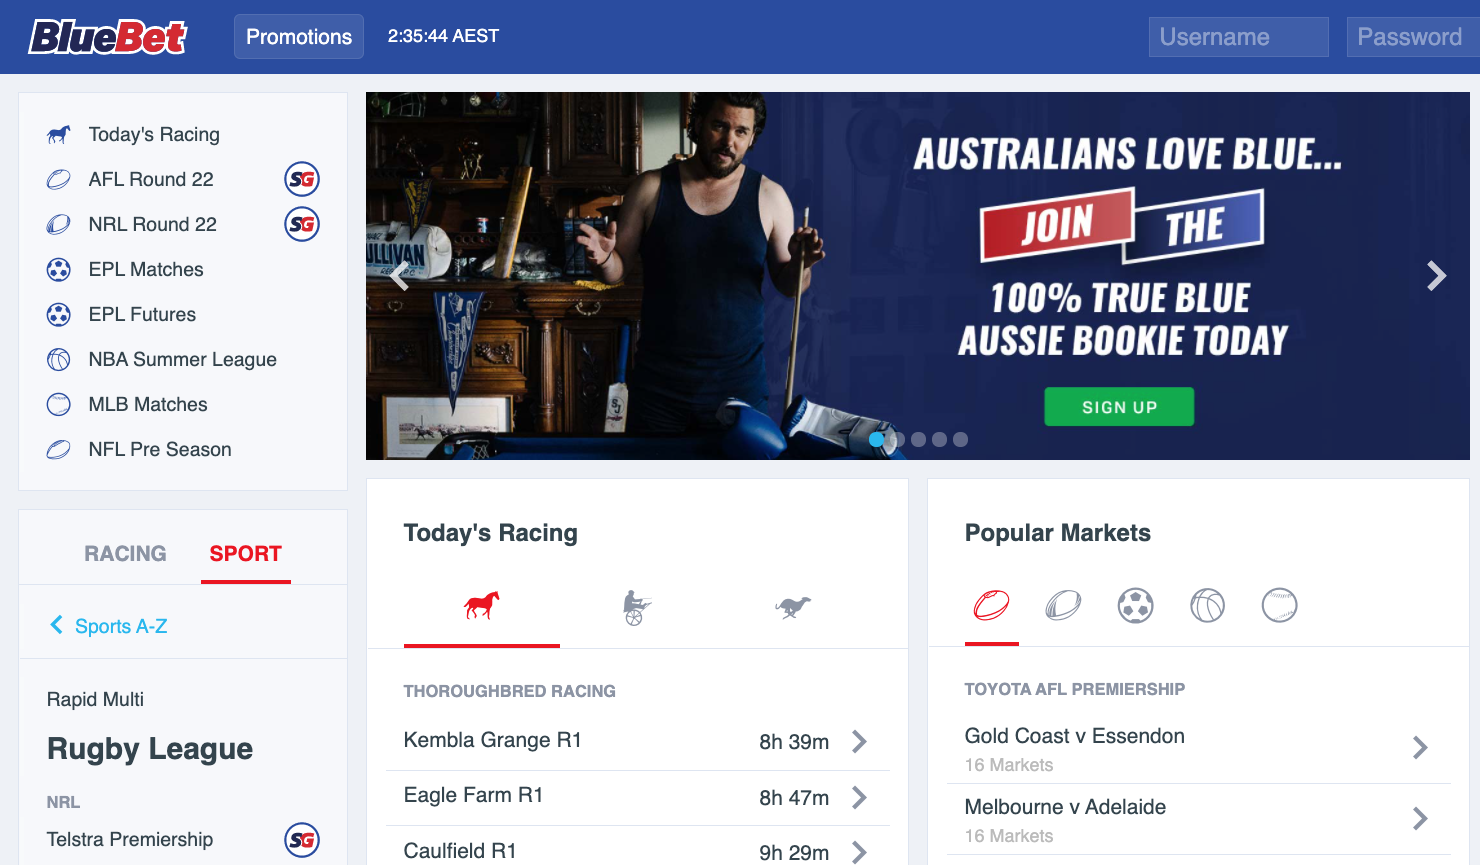Viewport: 1480px width, 865px height.
Task: Click the football icon beside AFL Round 22
Action: click(59, 179)
